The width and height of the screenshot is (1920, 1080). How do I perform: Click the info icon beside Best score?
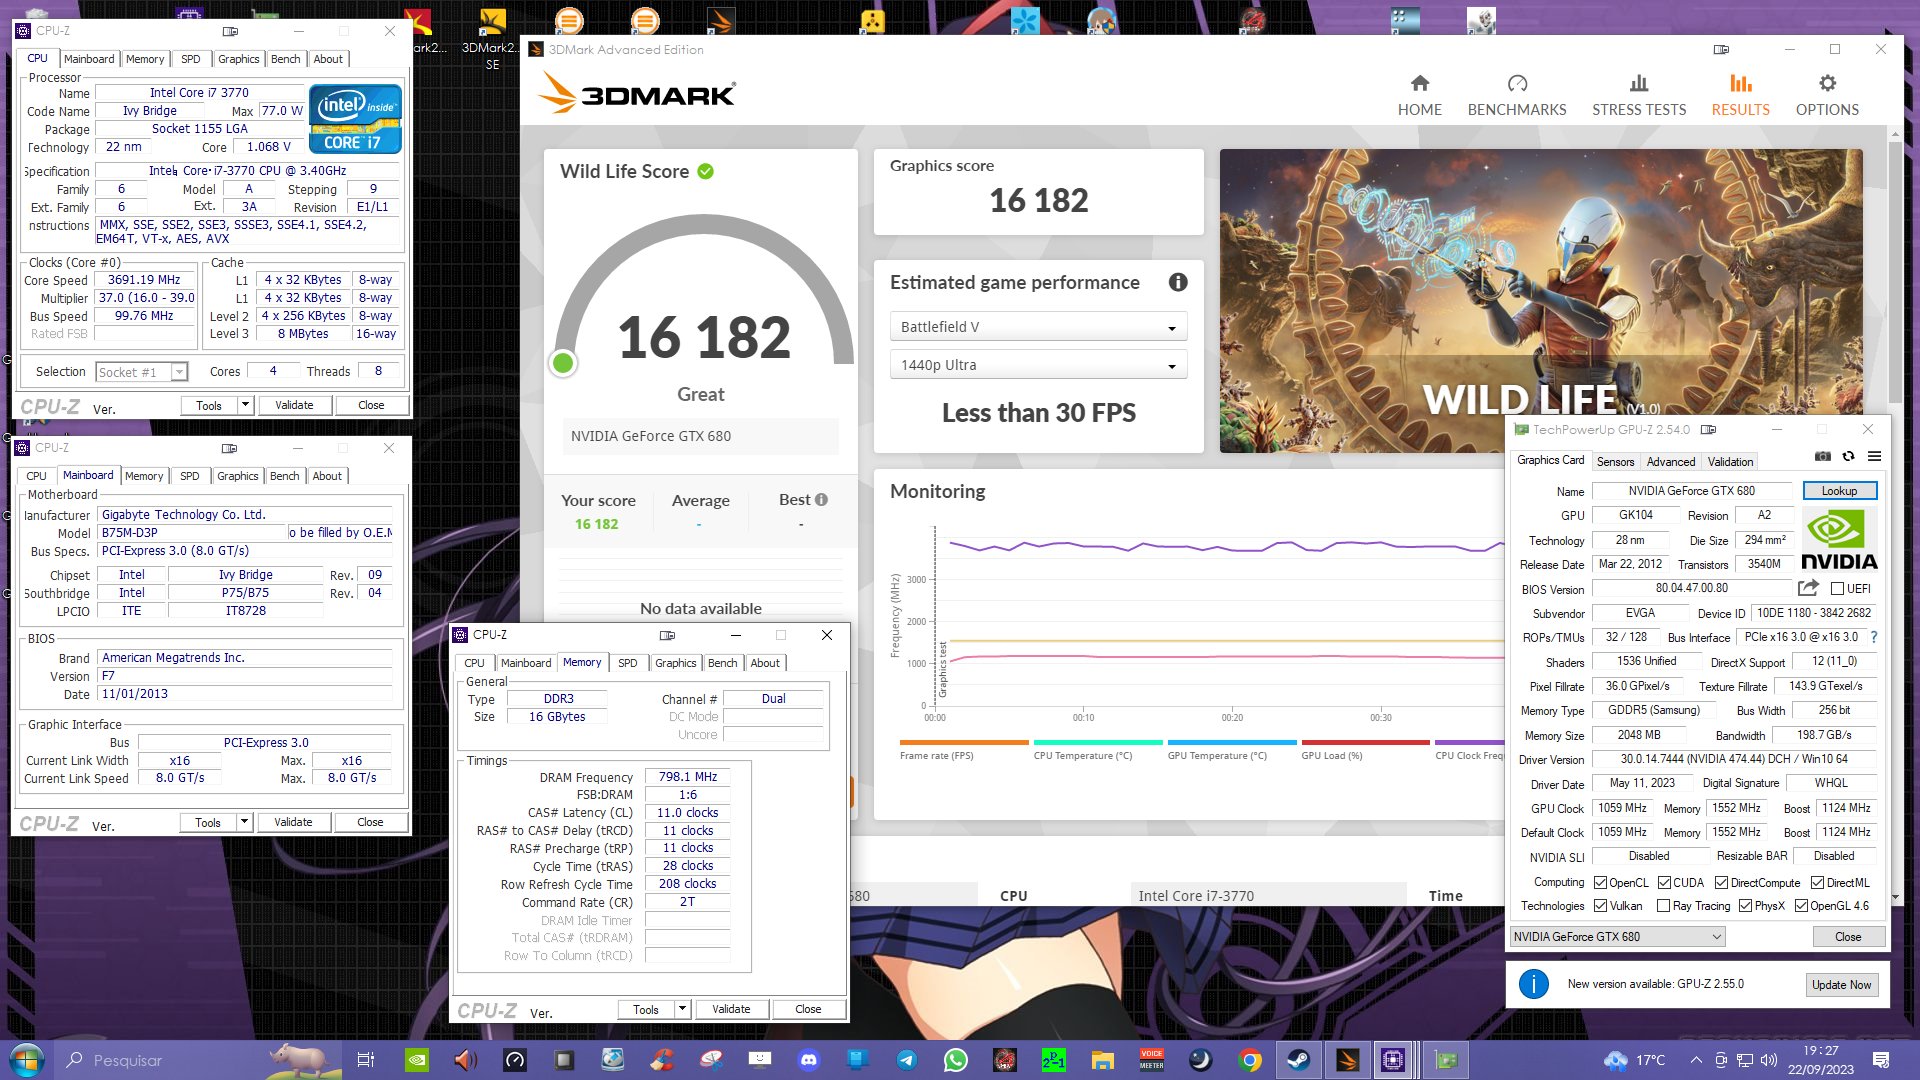[x=821, y=499]
